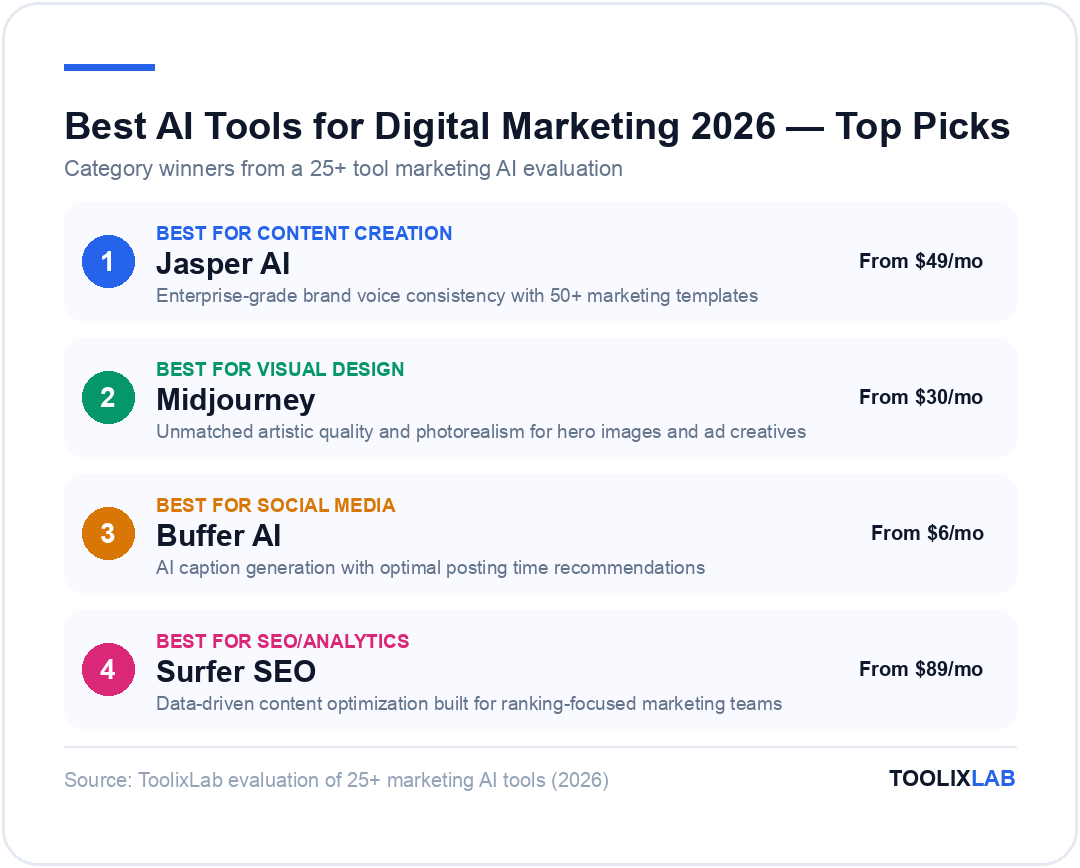1080x868 pixels.
Task: Click the 'From $30/mo' price
Action: pos(921,397)
